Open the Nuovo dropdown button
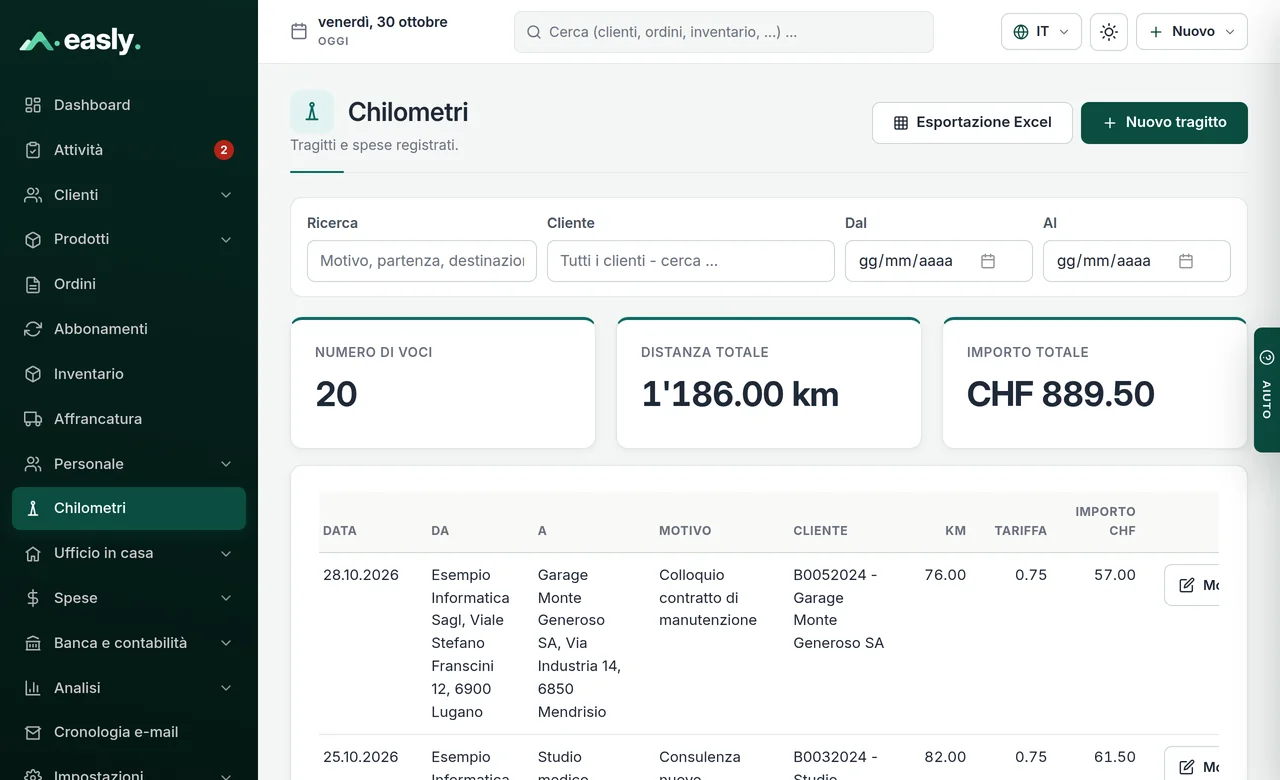Viewport: 1280px width, 780px height. point(1192,32)
